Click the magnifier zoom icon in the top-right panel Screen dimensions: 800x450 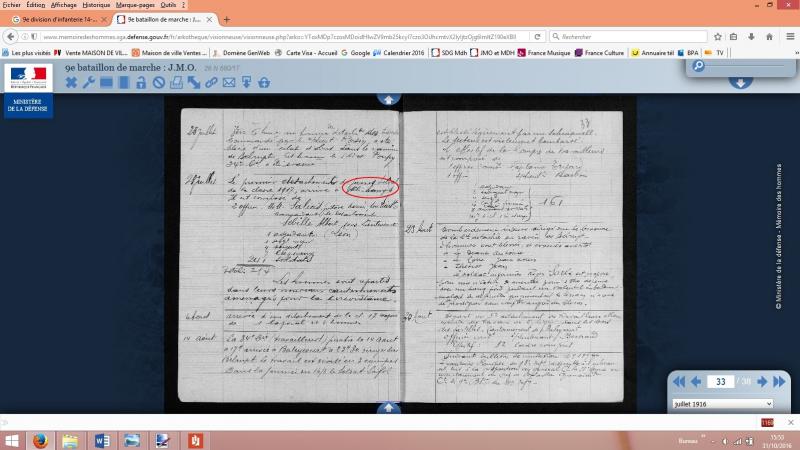(x=698, y=66)
